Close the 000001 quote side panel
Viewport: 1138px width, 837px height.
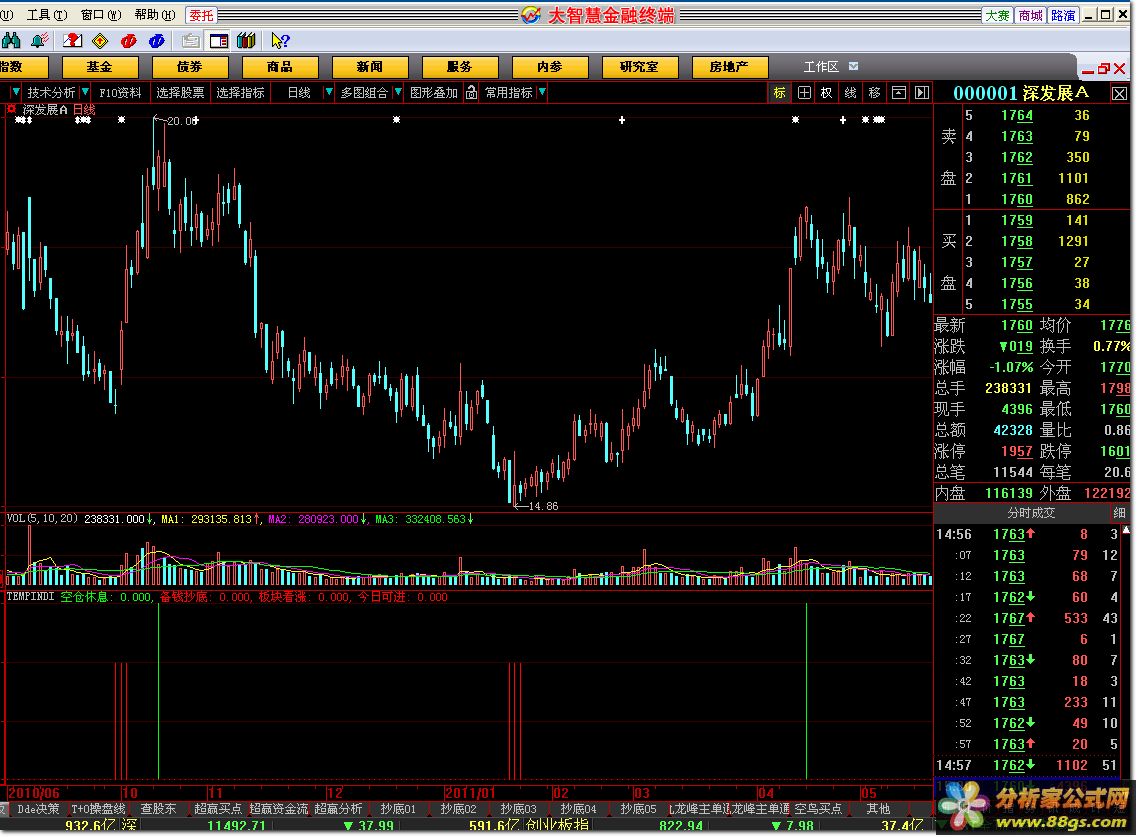coord(1120,94)
